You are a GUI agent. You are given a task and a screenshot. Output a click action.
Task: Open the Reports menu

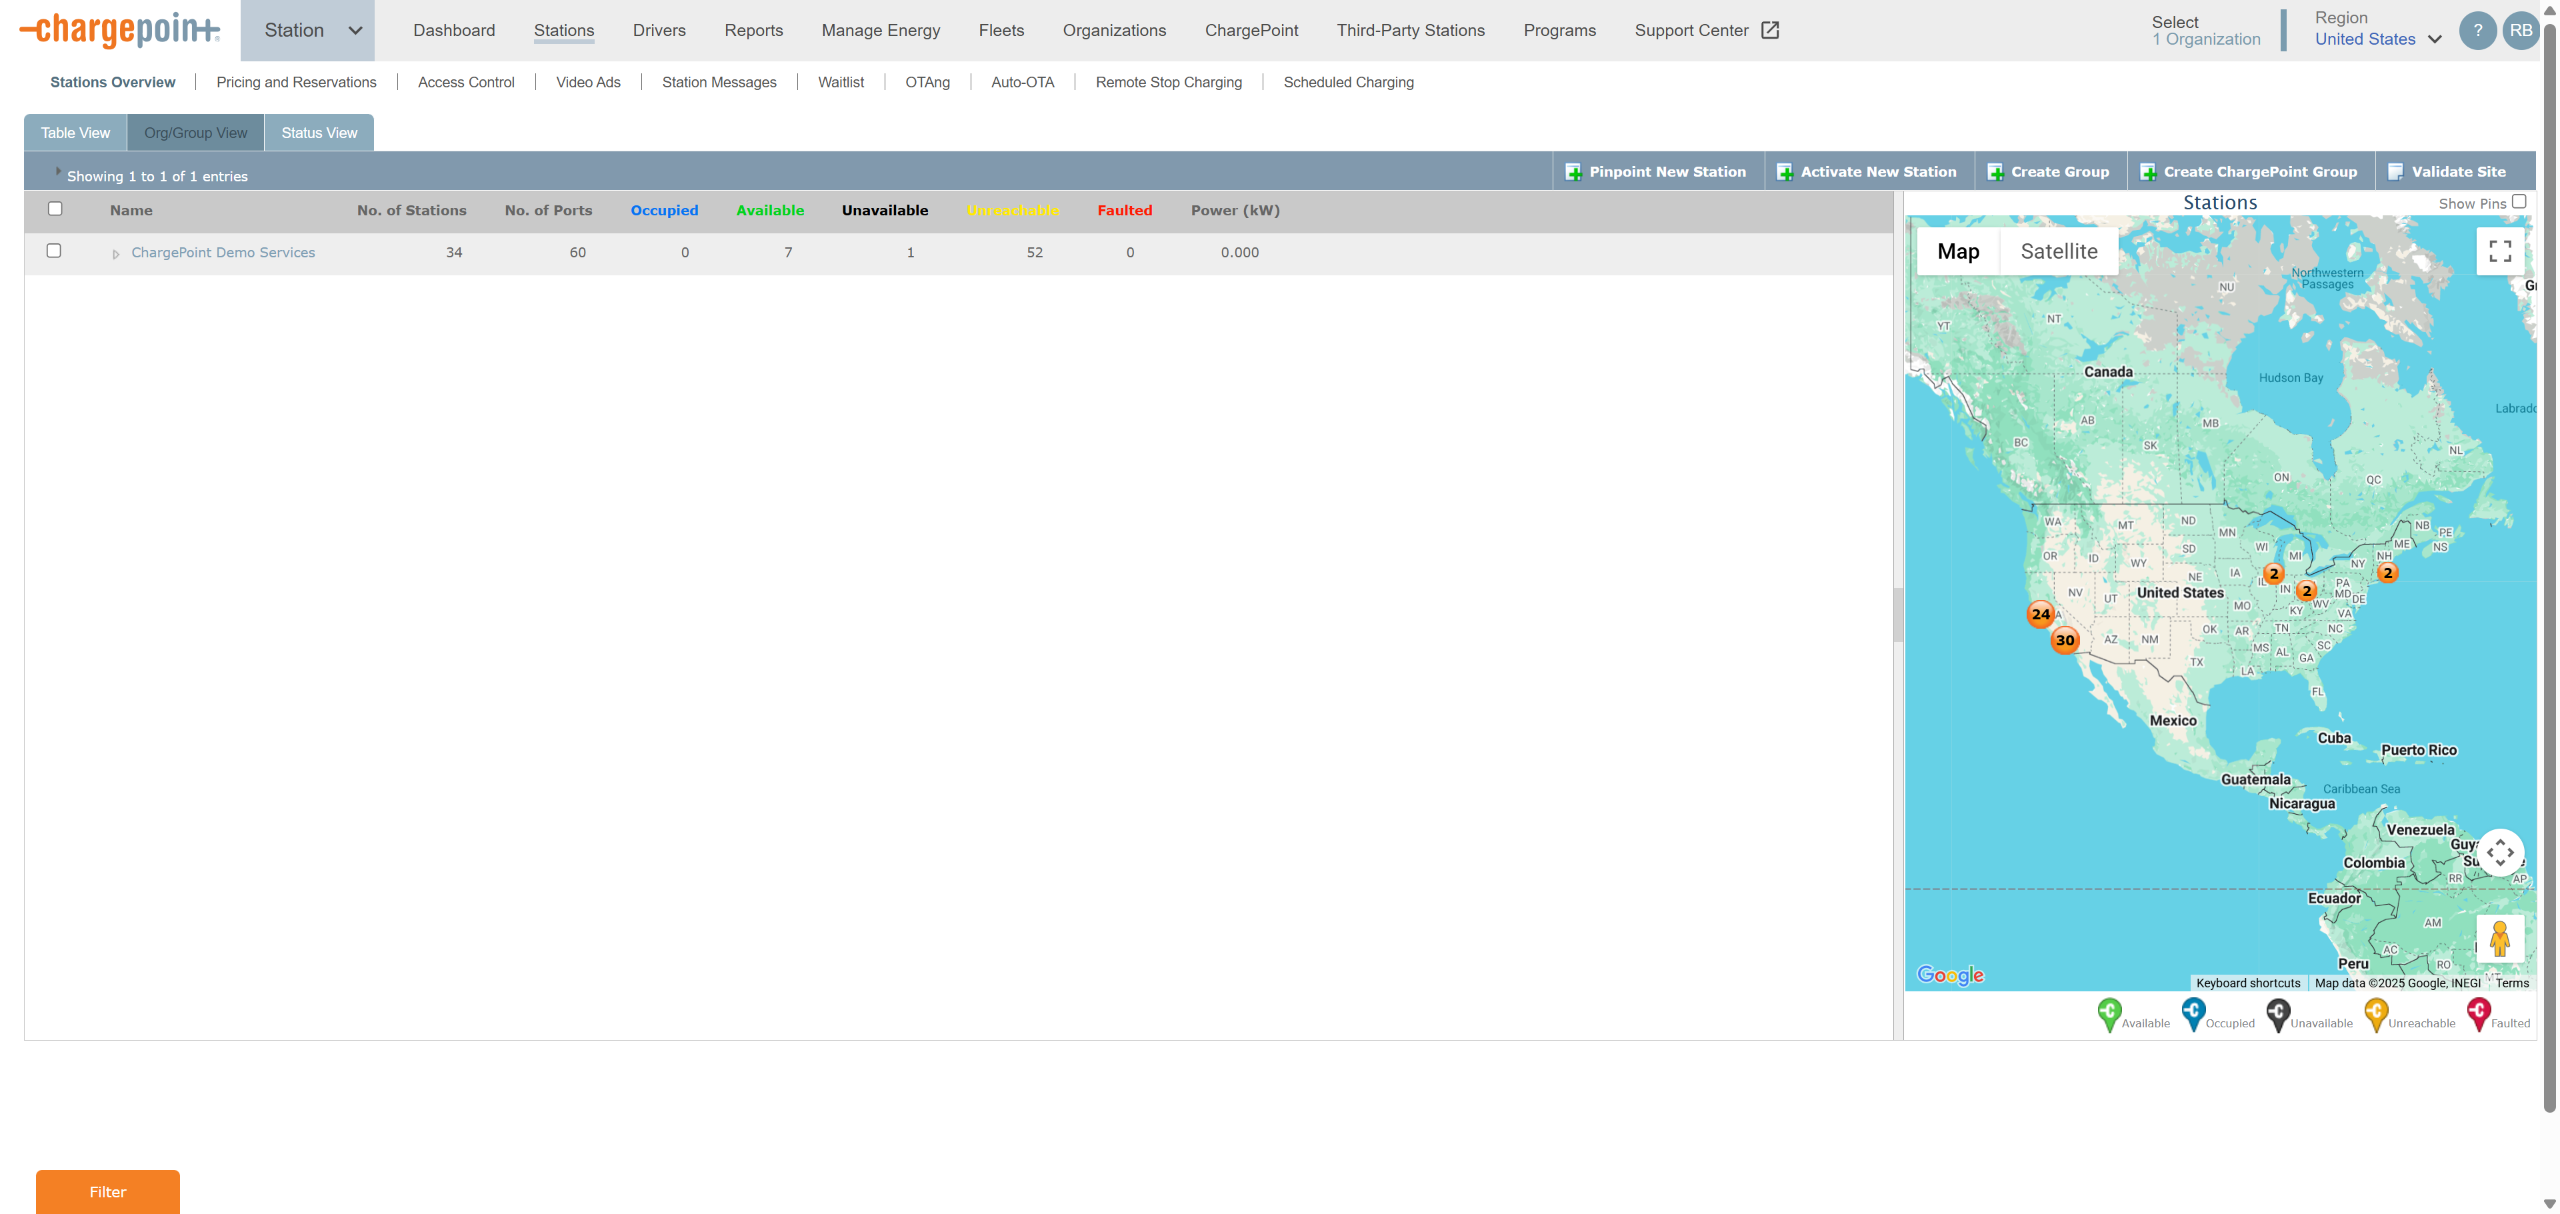(753, 30)
